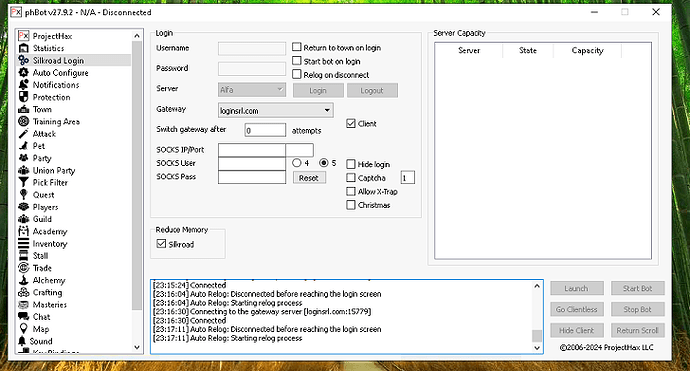Open the Map pin icon
Viewport: 690px width, 371px height.
tap(23, 329)
